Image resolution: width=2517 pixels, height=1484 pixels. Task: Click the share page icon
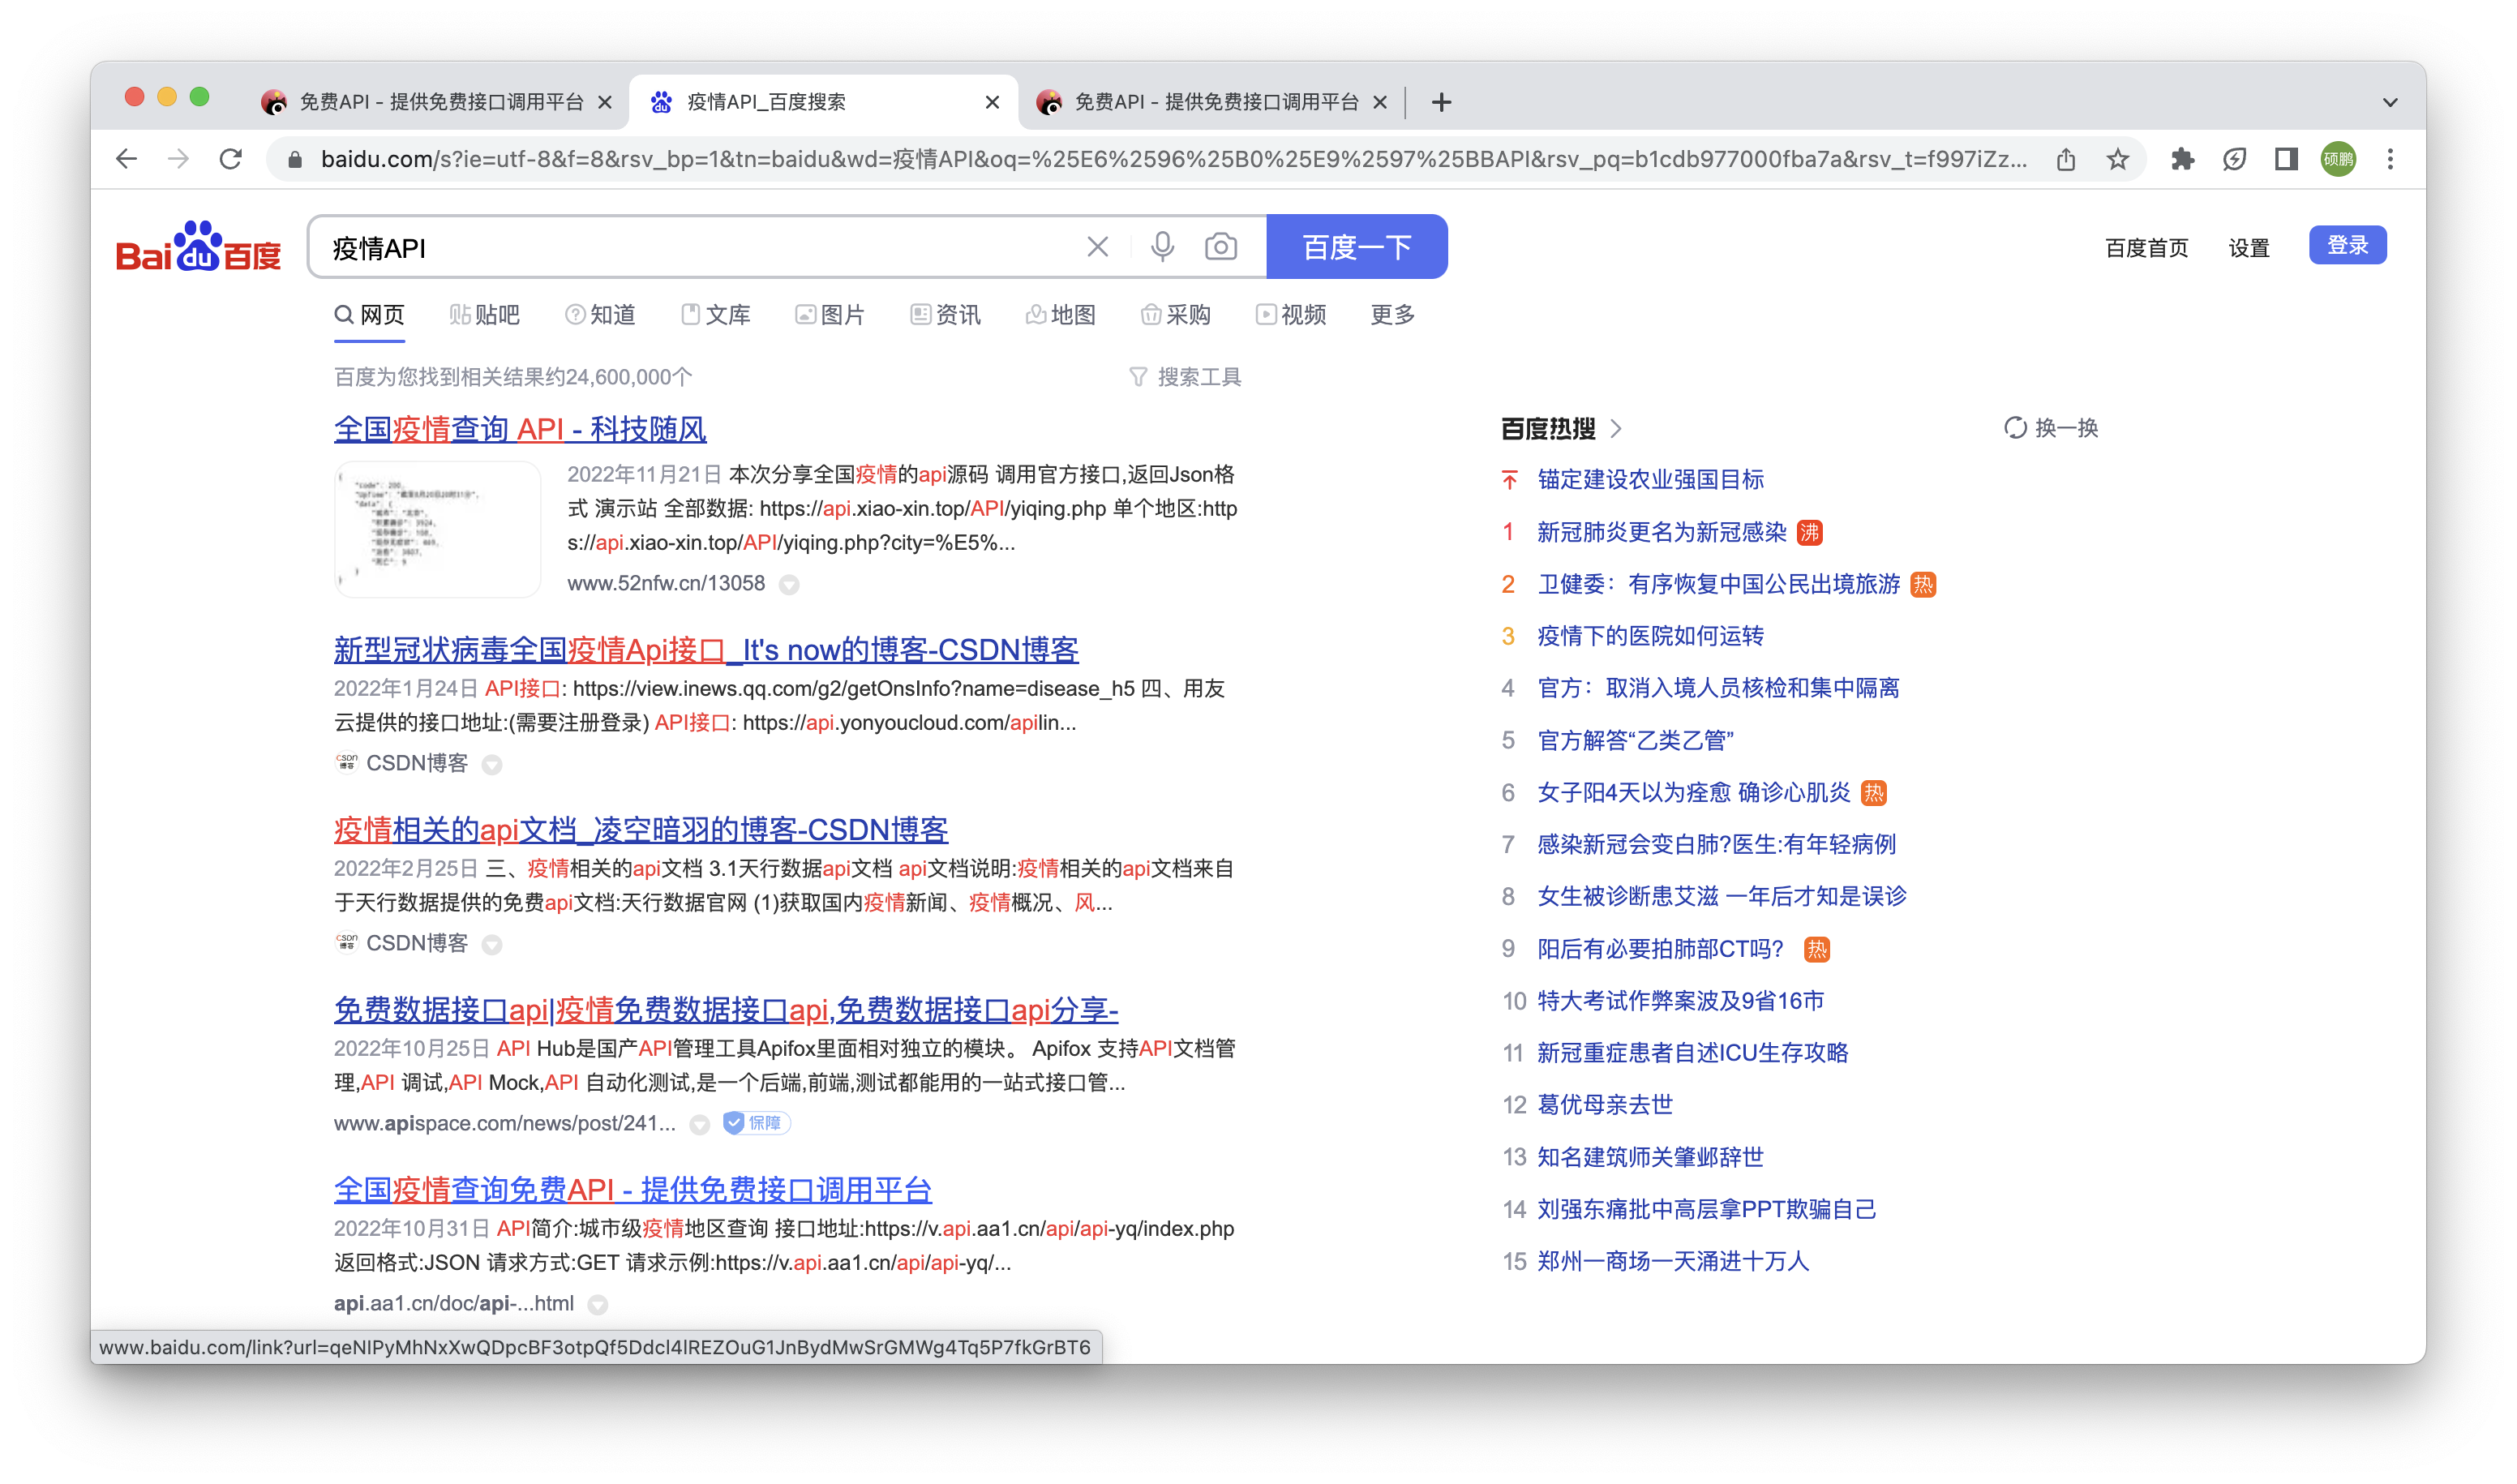coord(2065,159)
